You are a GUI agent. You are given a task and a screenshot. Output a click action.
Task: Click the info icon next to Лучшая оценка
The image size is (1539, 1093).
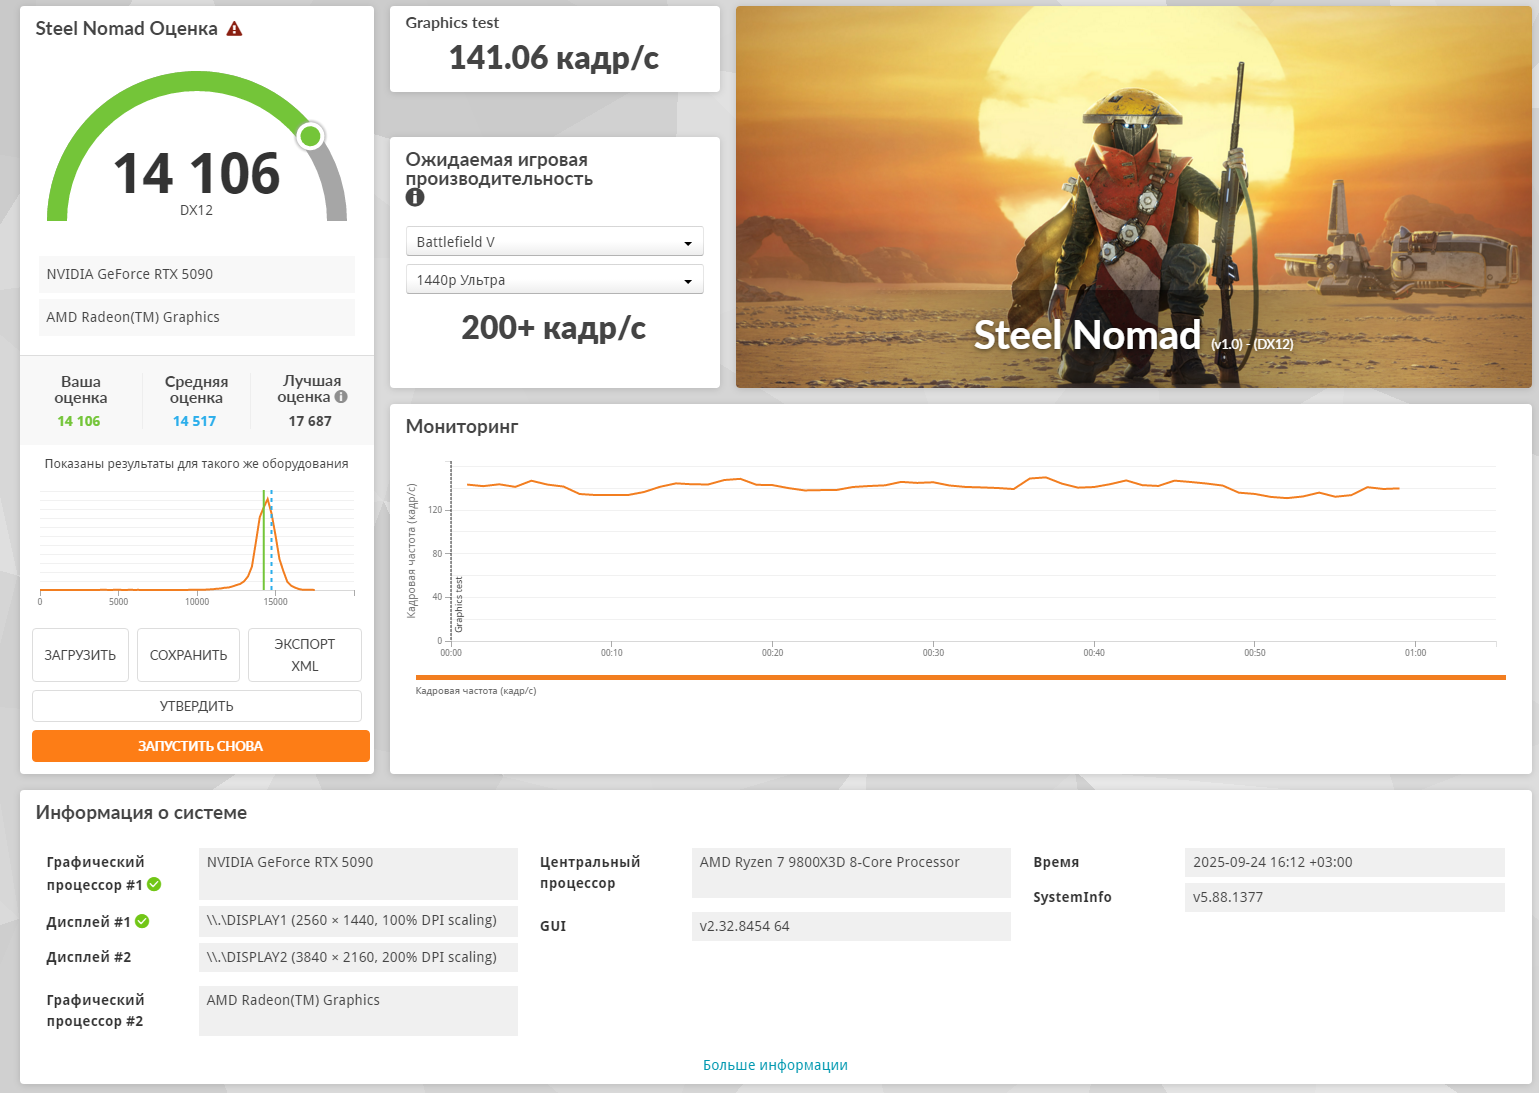(341, 397)
